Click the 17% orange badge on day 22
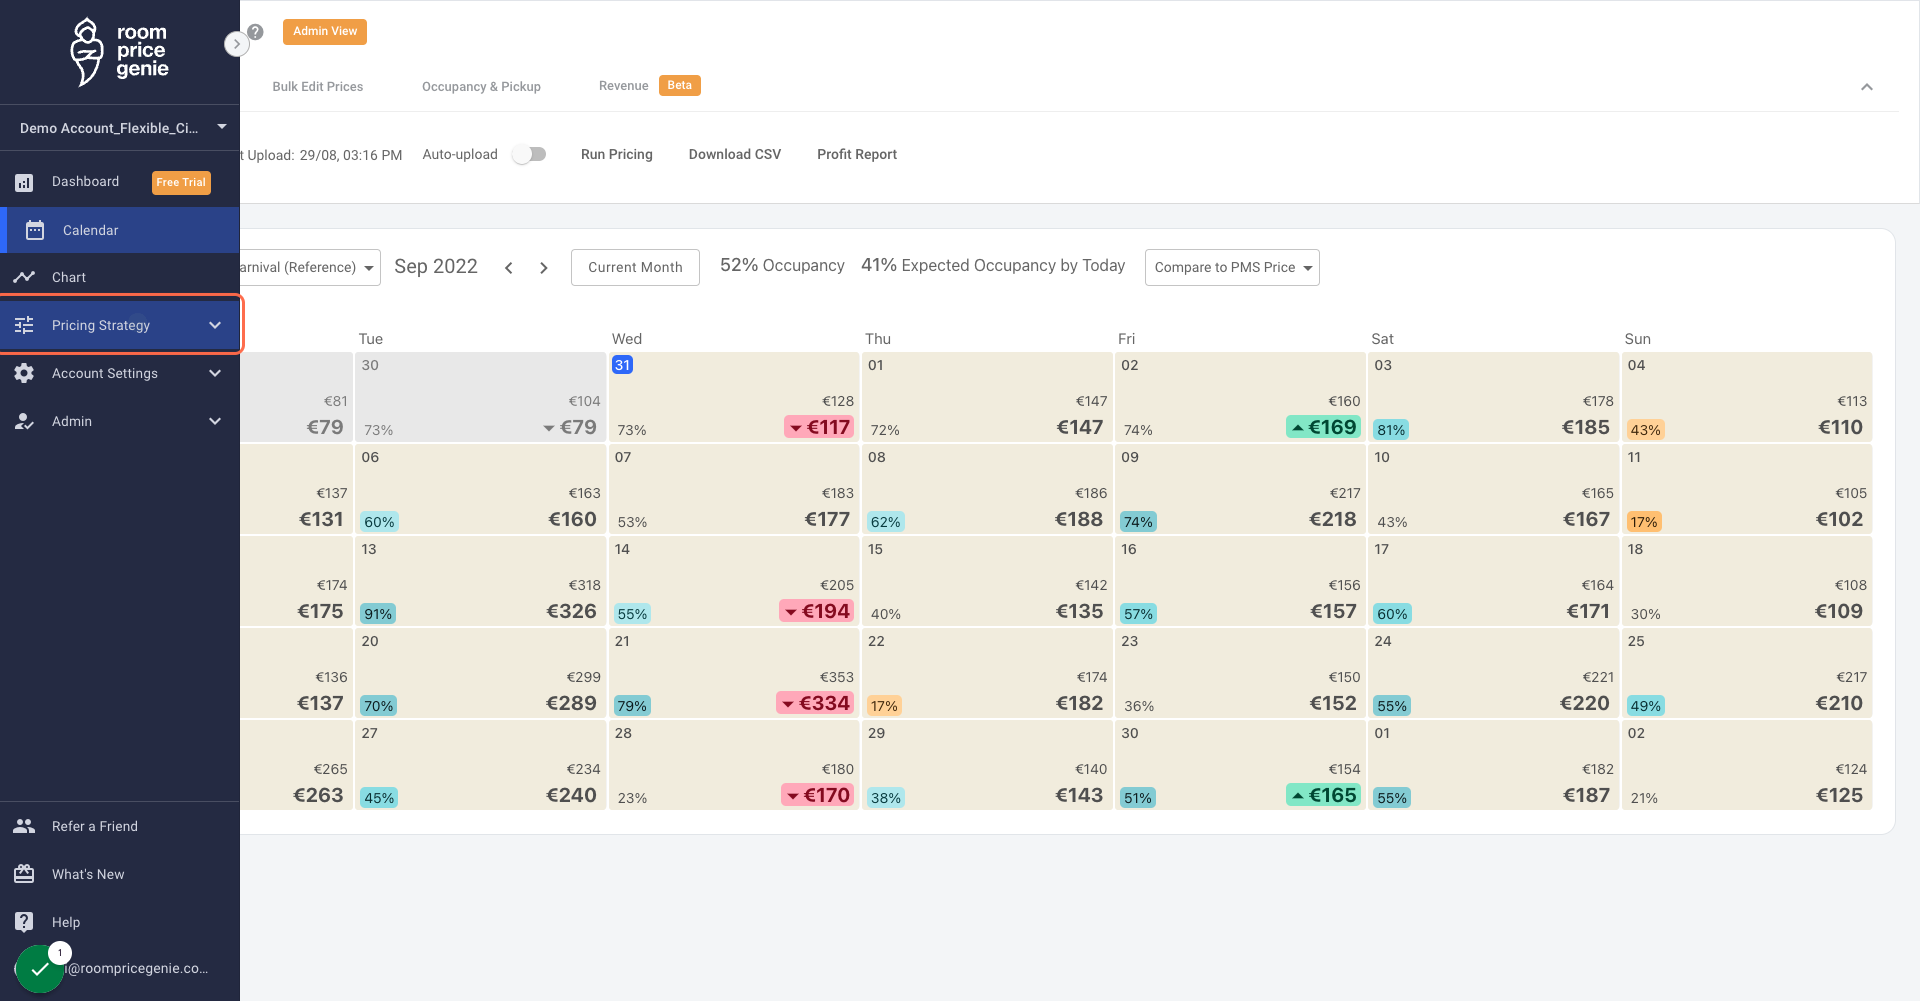Image resolution: width=1920 pixels, height=1001 pixels. (884, 706)
